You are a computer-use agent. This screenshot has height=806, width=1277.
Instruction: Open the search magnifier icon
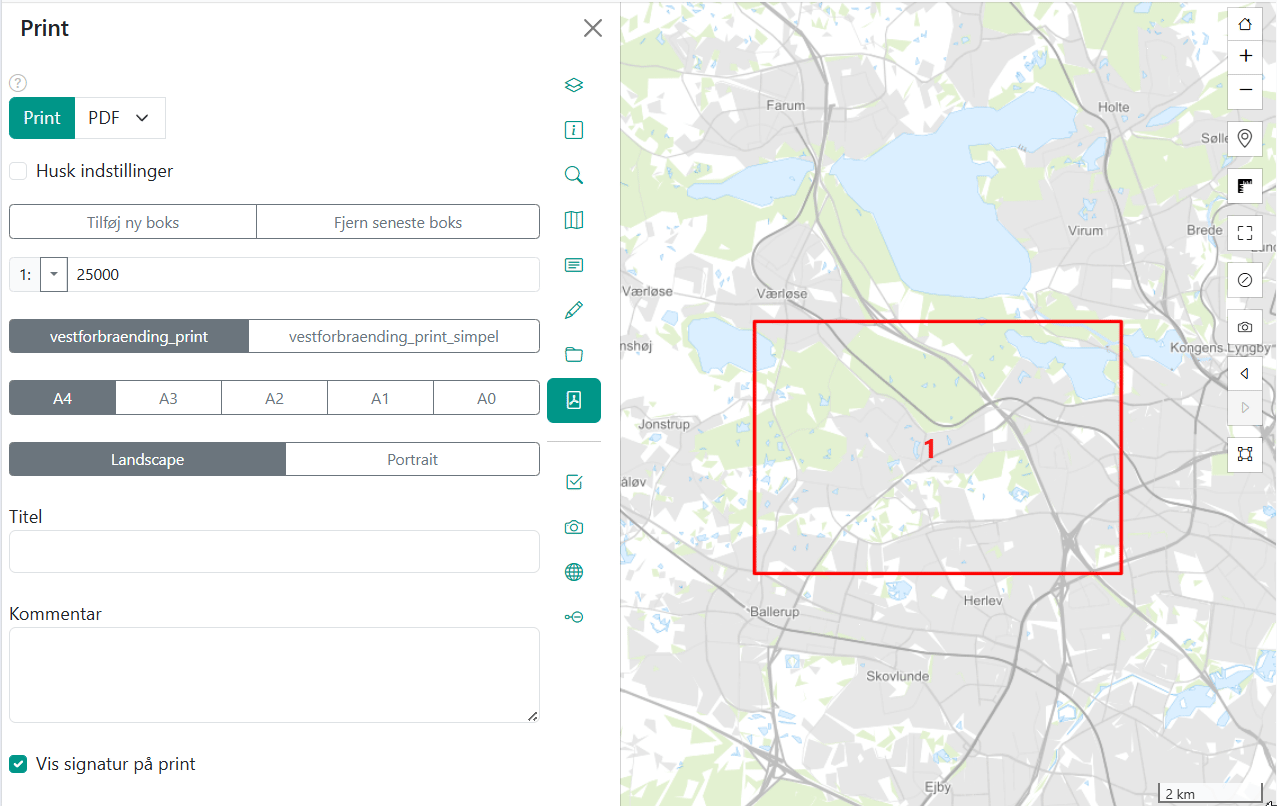[573, 175]
